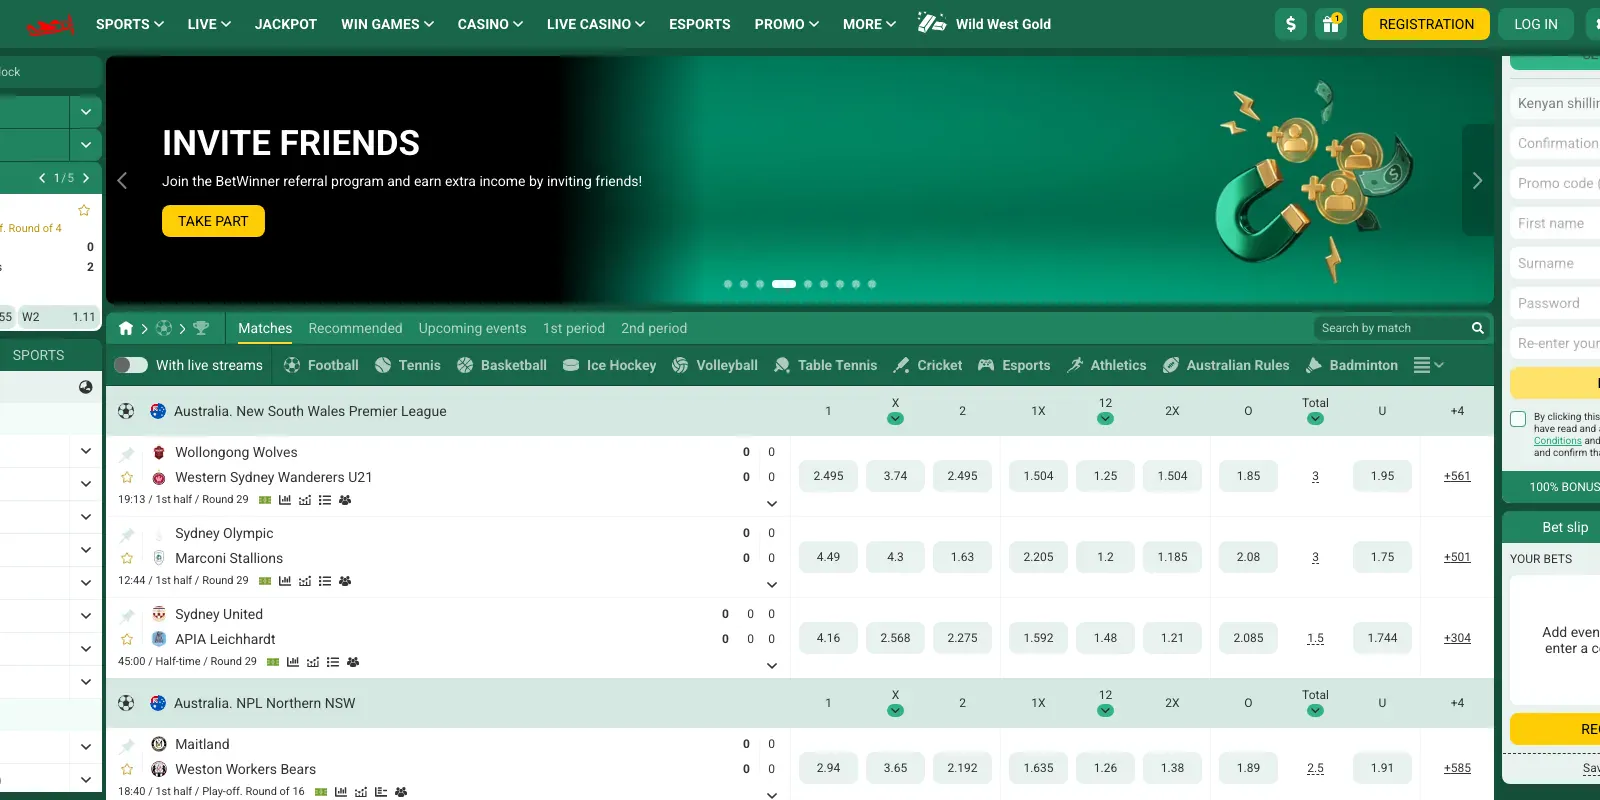Screen dimensions: 1600x800
Task: Click the search magnifier icon
Action: pyautogui.click(x=1477, y=328)
